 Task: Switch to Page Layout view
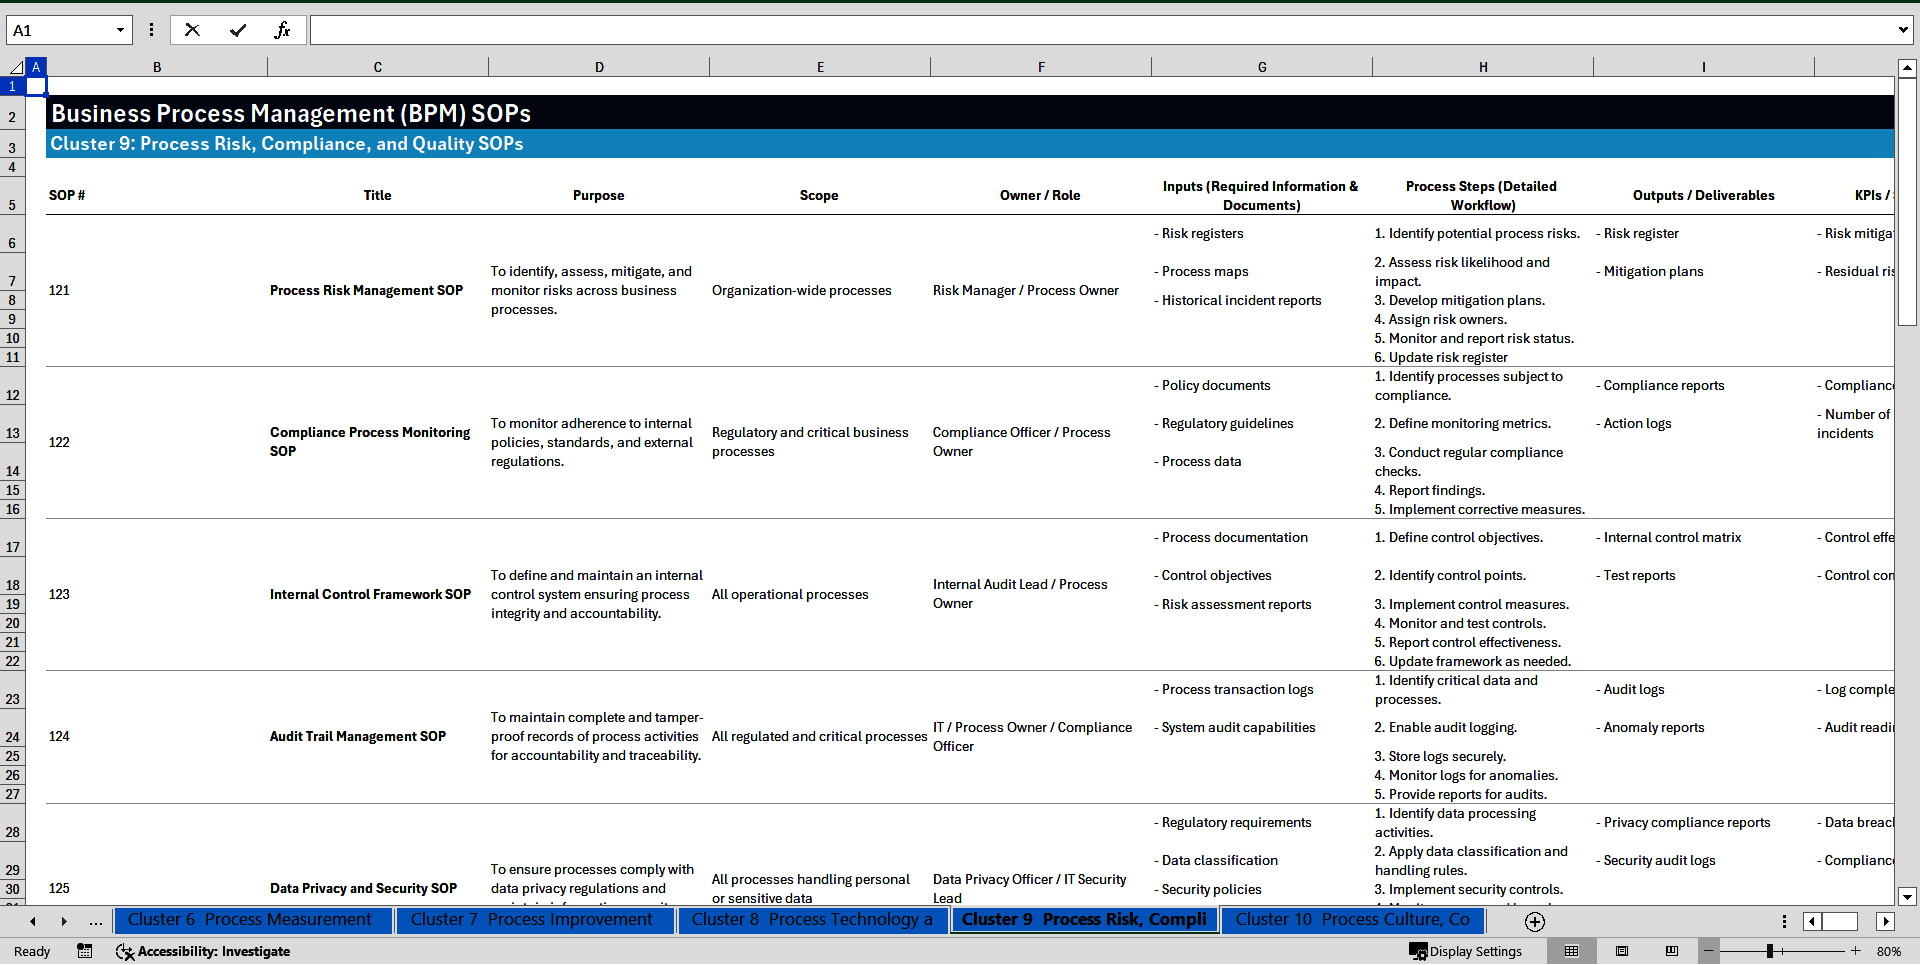click(1622, 951)
